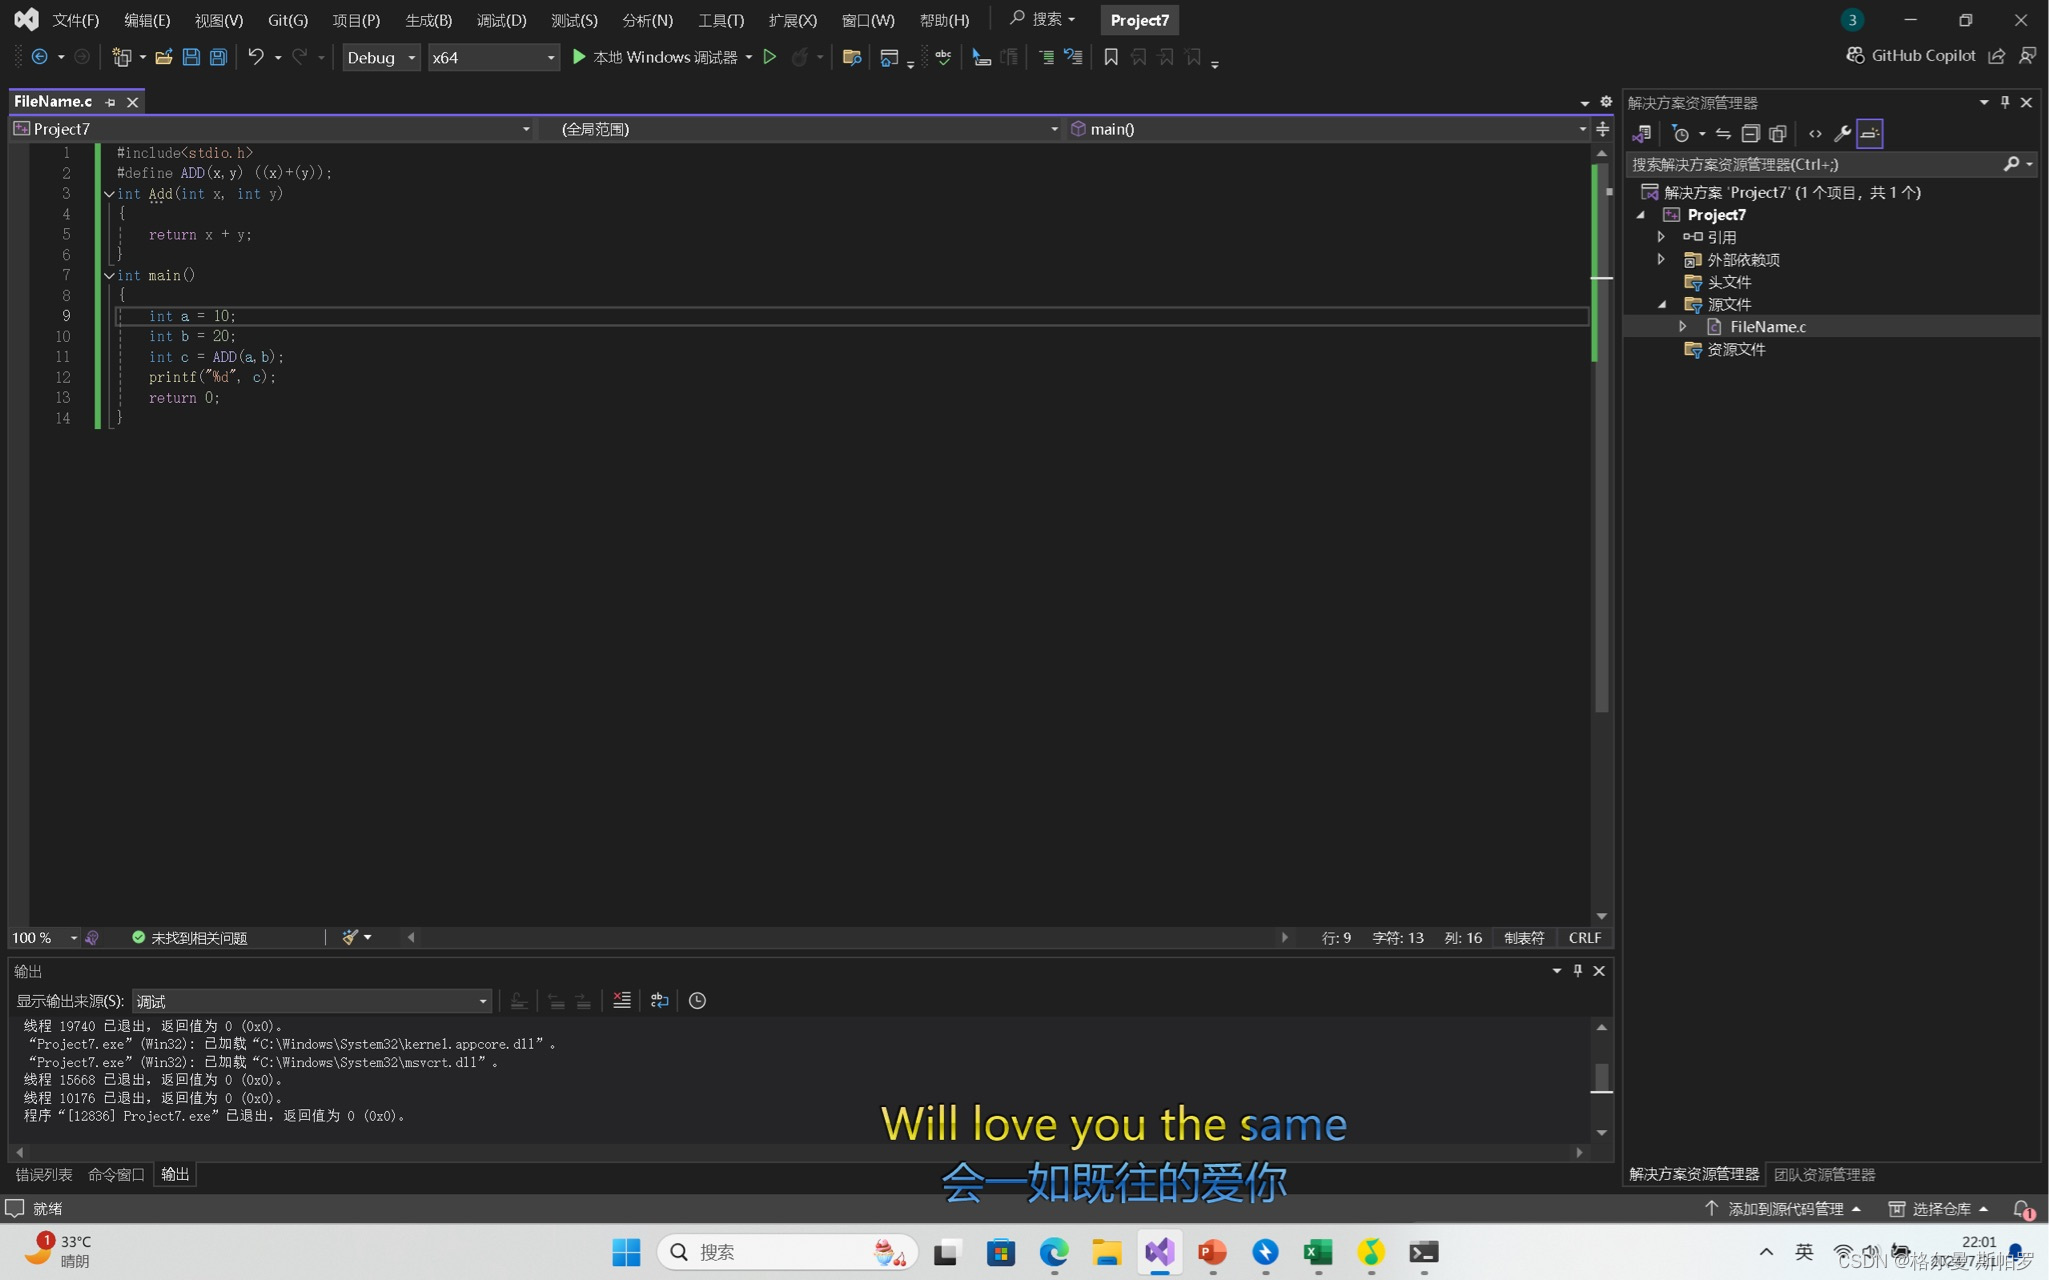2049x1280 pixels.
Task: Click the bookmark icon in the toolbar
Action: pyautogui.click(x=1110, y=57)
